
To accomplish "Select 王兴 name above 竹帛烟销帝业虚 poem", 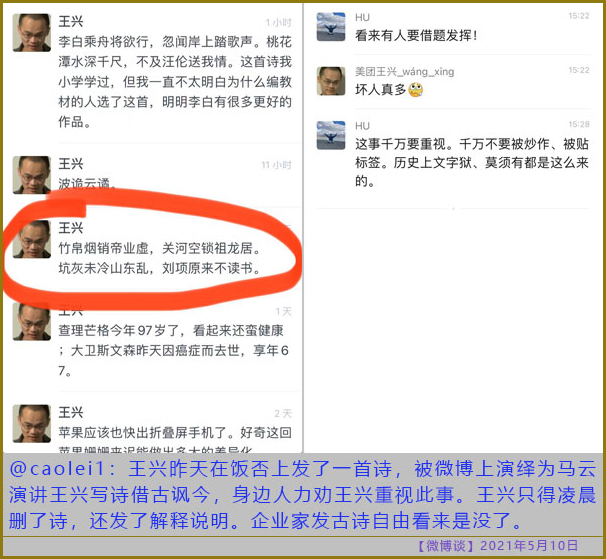I will pos(71,228).
